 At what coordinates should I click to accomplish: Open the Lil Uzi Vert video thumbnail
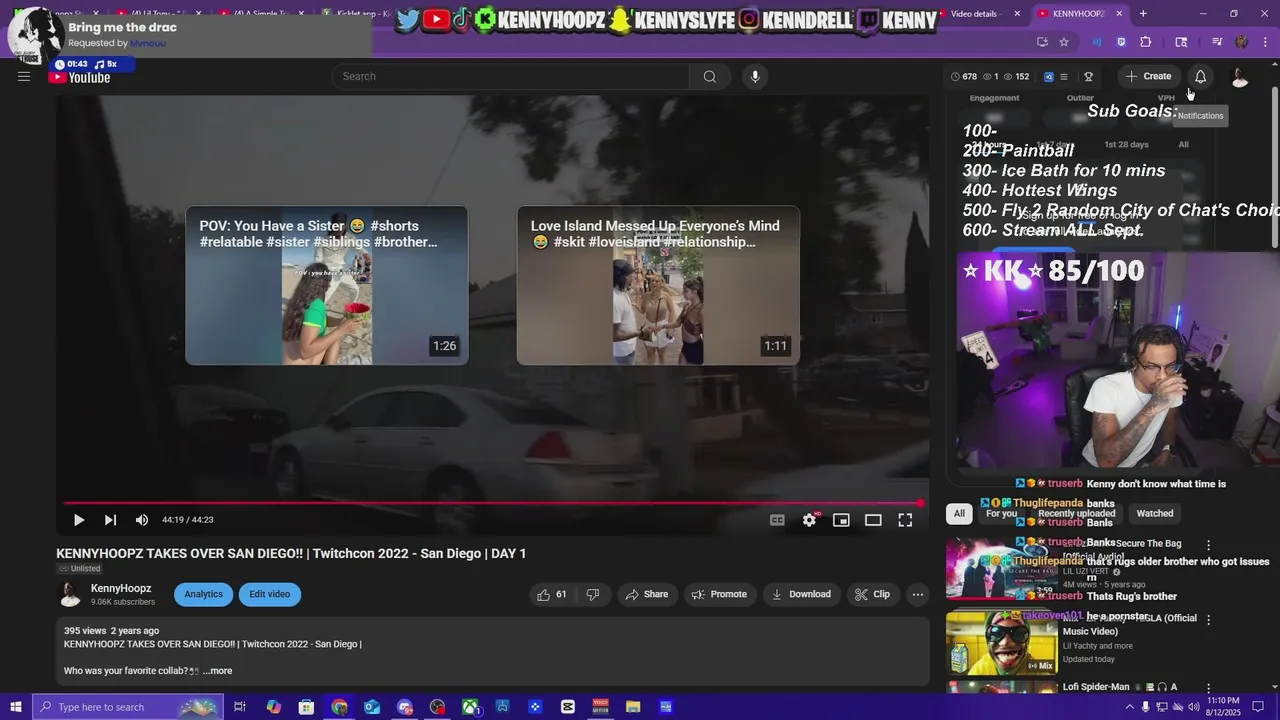(1002, 568)
